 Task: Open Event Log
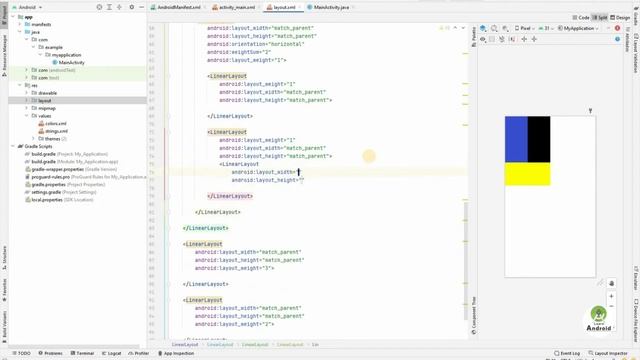[x=567, y=353]
